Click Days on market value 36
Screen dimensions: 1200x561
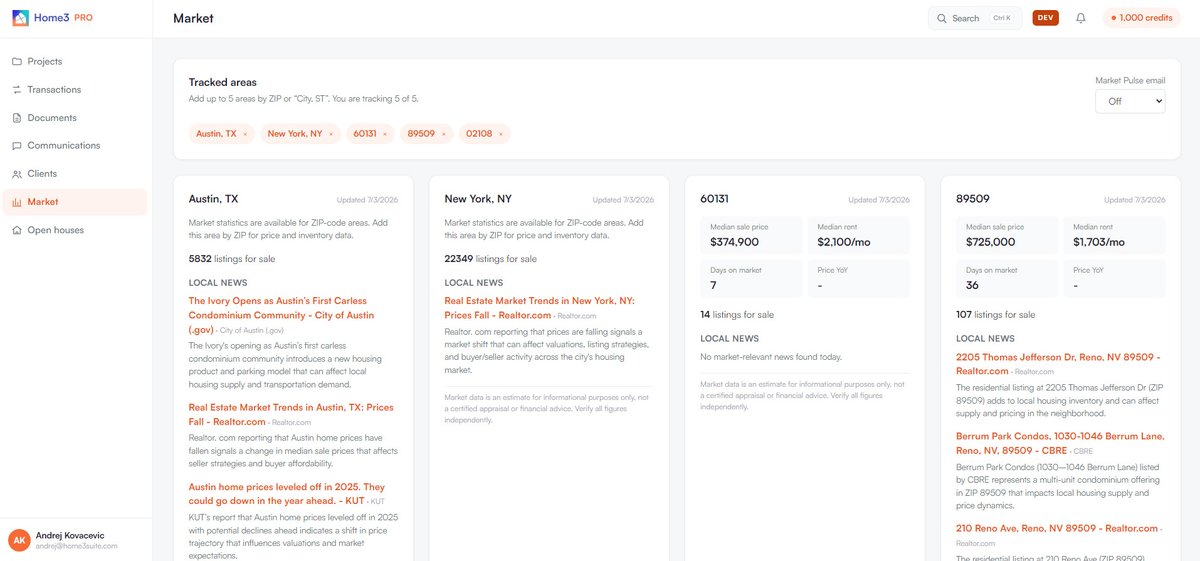point(972,285)
